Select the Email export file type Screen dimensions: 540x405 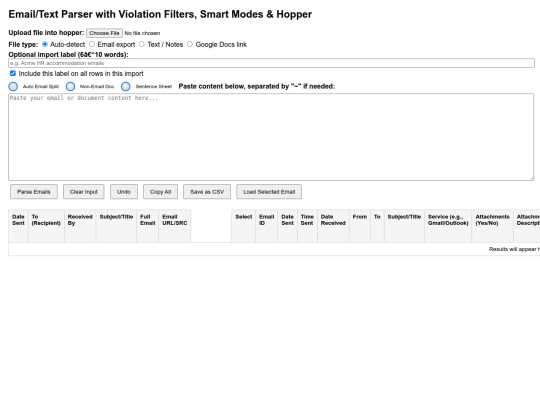(x=92, y=44)
